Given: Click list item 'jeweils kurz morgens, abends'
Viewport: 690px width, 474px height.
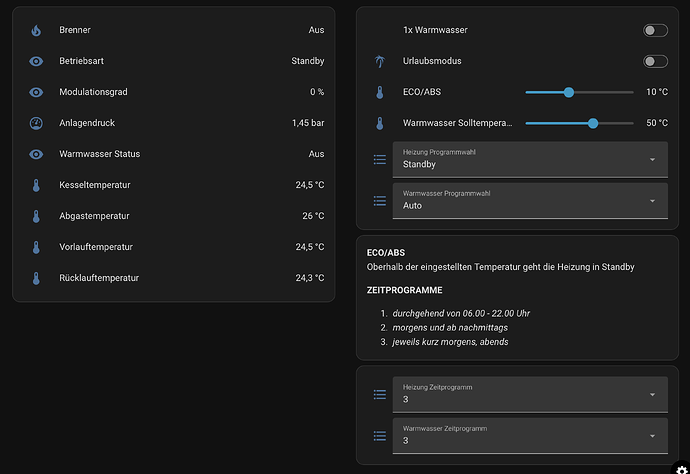Looking at the screenshot, I should click(x=450, y=342).
